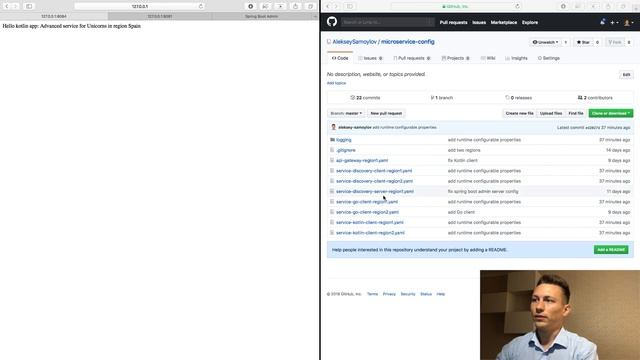Click aleksey-samoylov latest commit author

(x=355, y=127)
